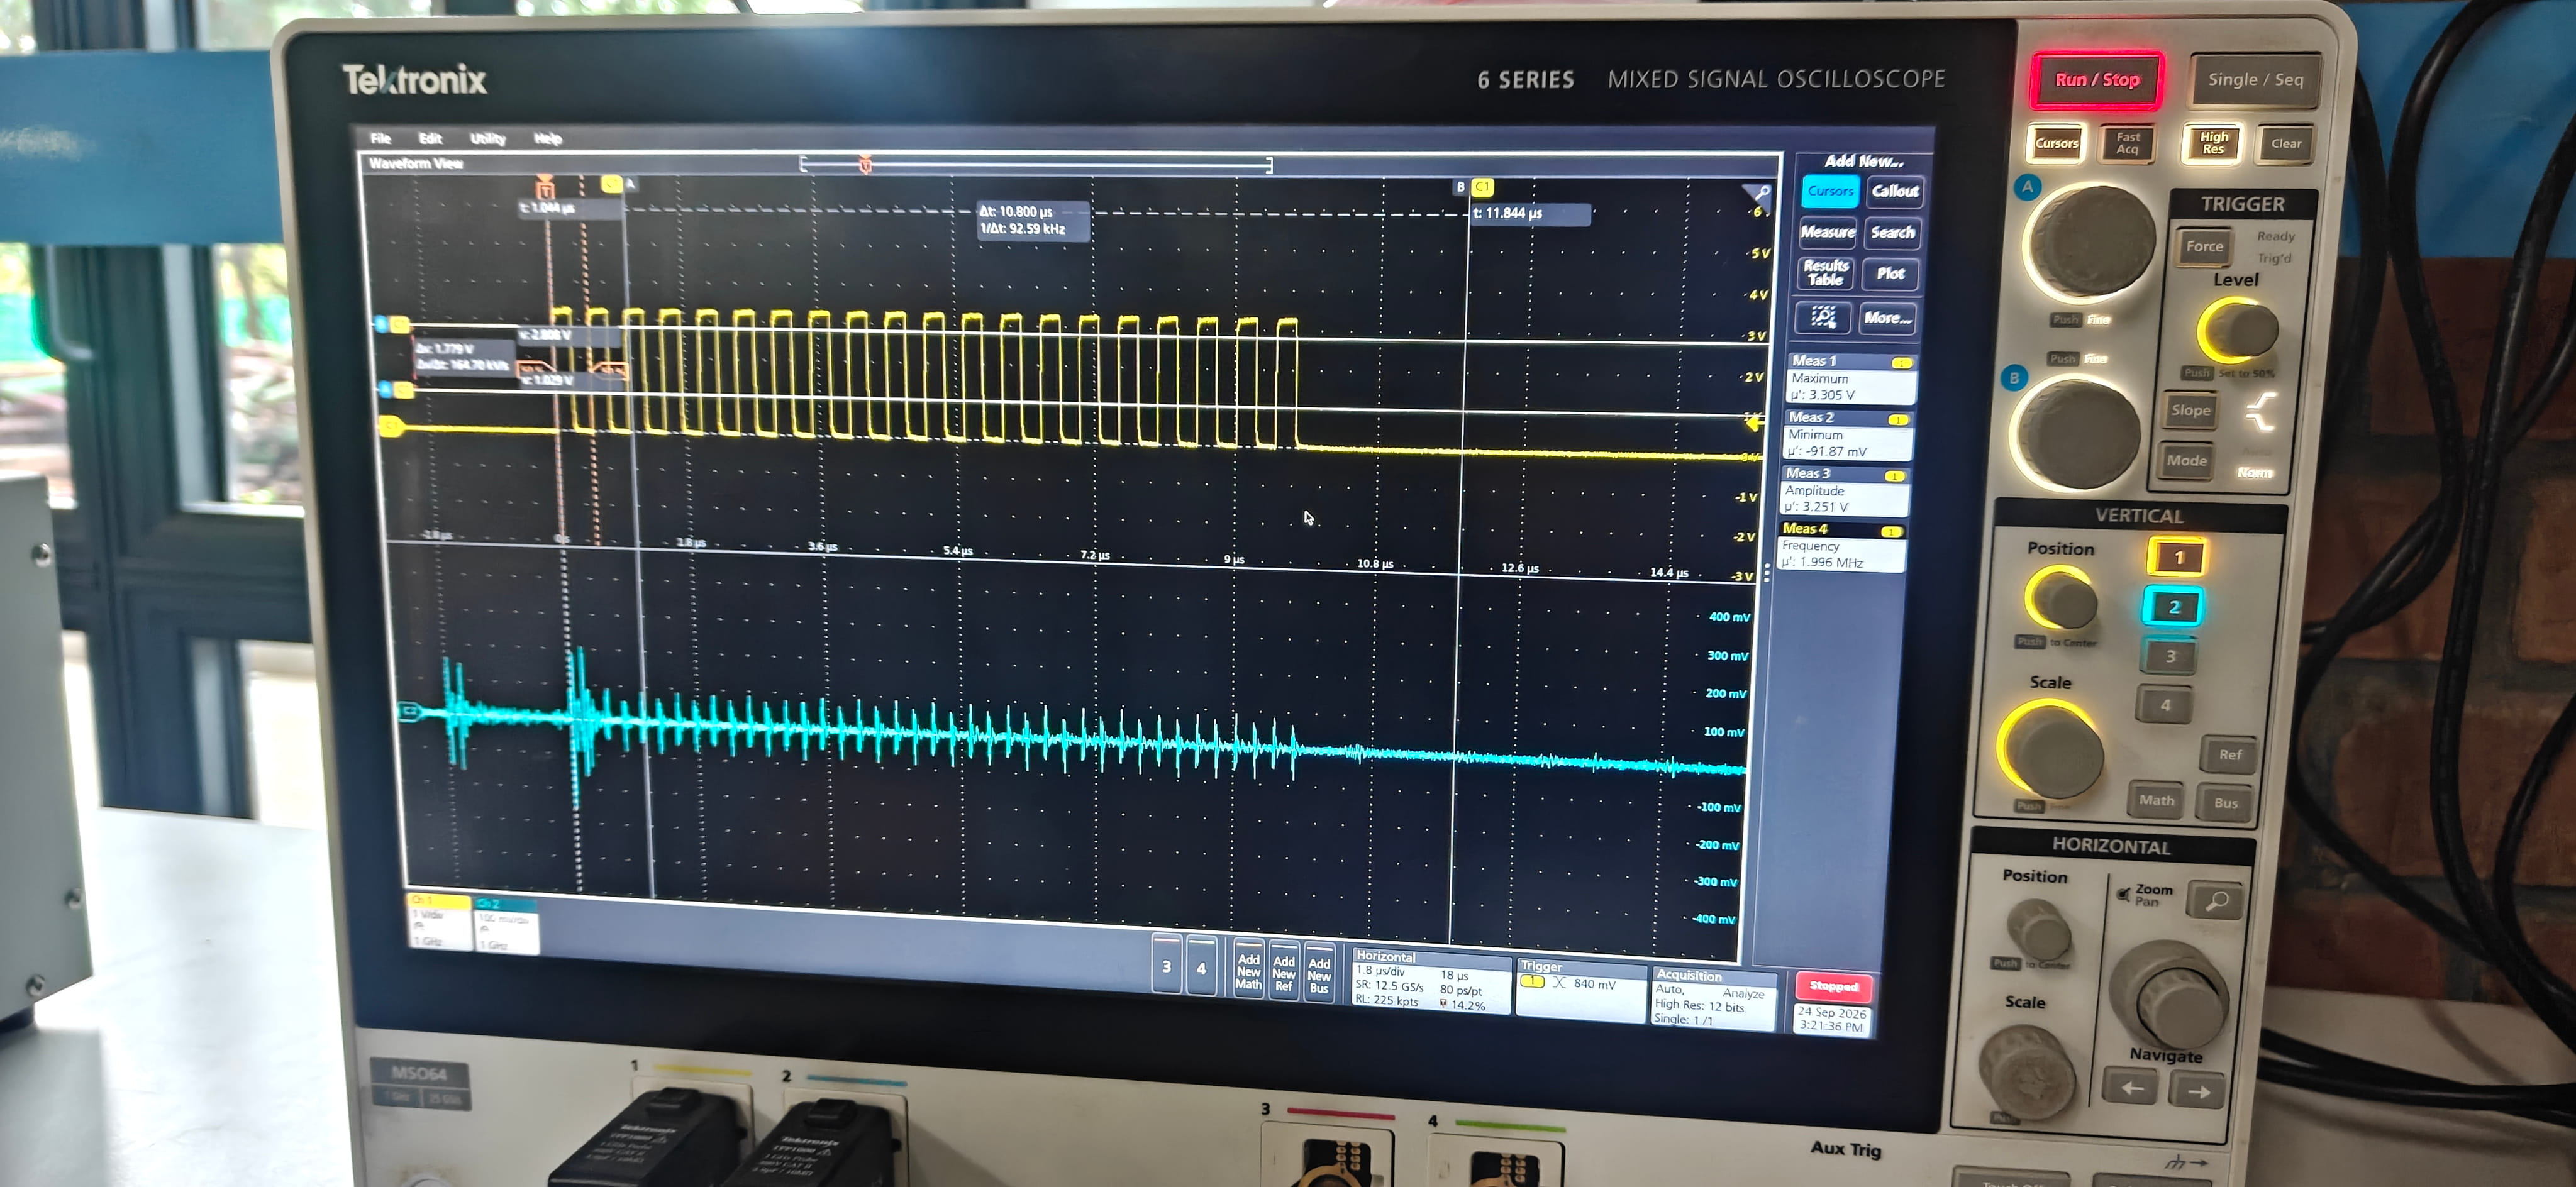The width and height of the screenshot is (2576, 1187).
Task: Open the Results Table
Action: tap(1825, 273)
